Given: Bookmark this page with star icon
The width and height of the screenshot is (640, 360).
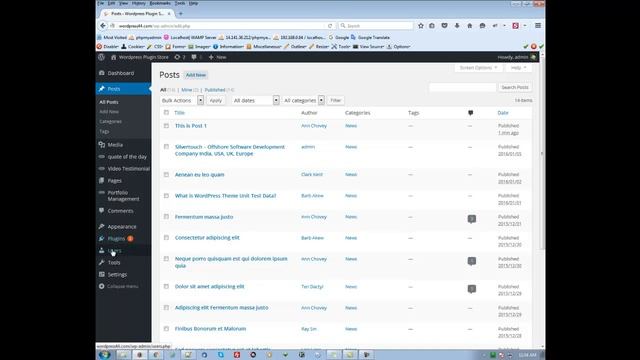Looking at the screenshot, I should tap(421, 26).
